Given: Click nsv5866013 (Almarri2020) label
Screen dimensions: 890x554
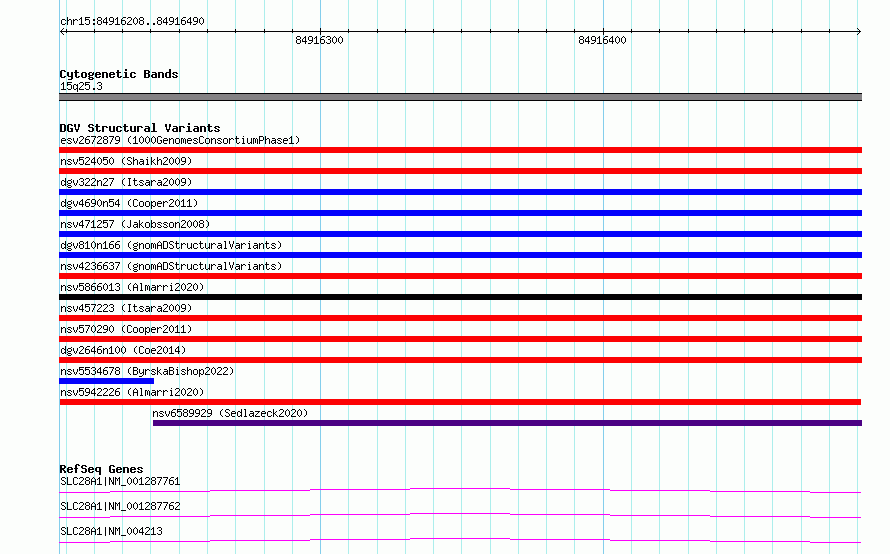Looking at the screenshot, I should pyautogui.click(x=132, y=287).
